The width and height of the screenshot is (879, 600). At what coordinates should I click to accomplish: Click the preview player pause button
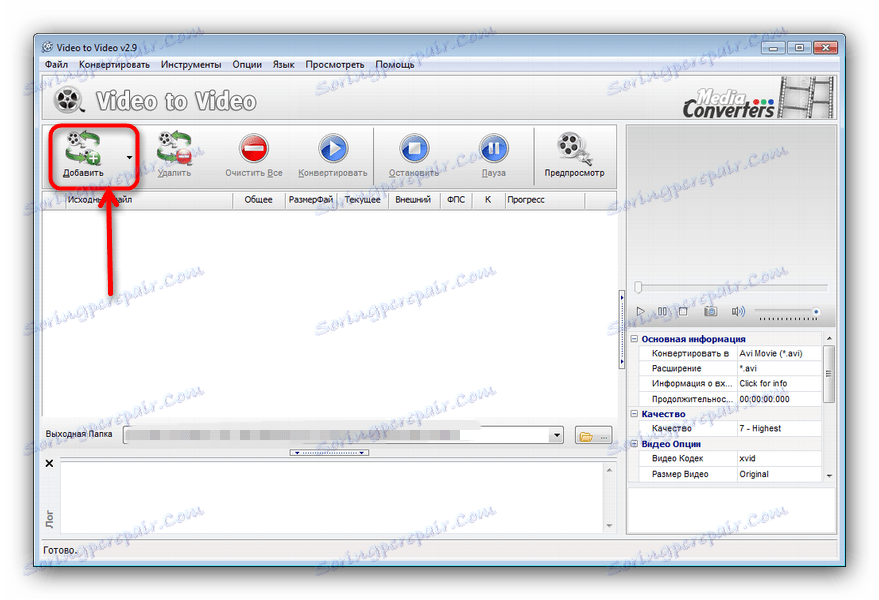(x=662, y=311)
